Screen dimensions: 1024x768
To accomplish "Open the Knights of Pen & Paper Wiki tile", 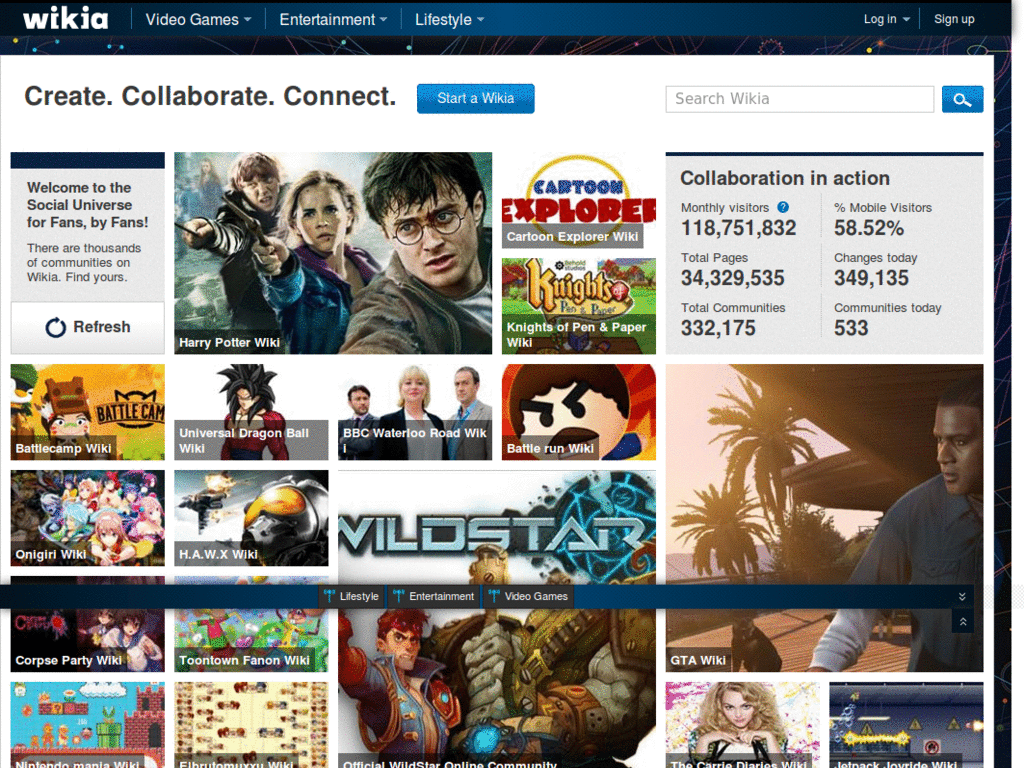I will (579, 306).
